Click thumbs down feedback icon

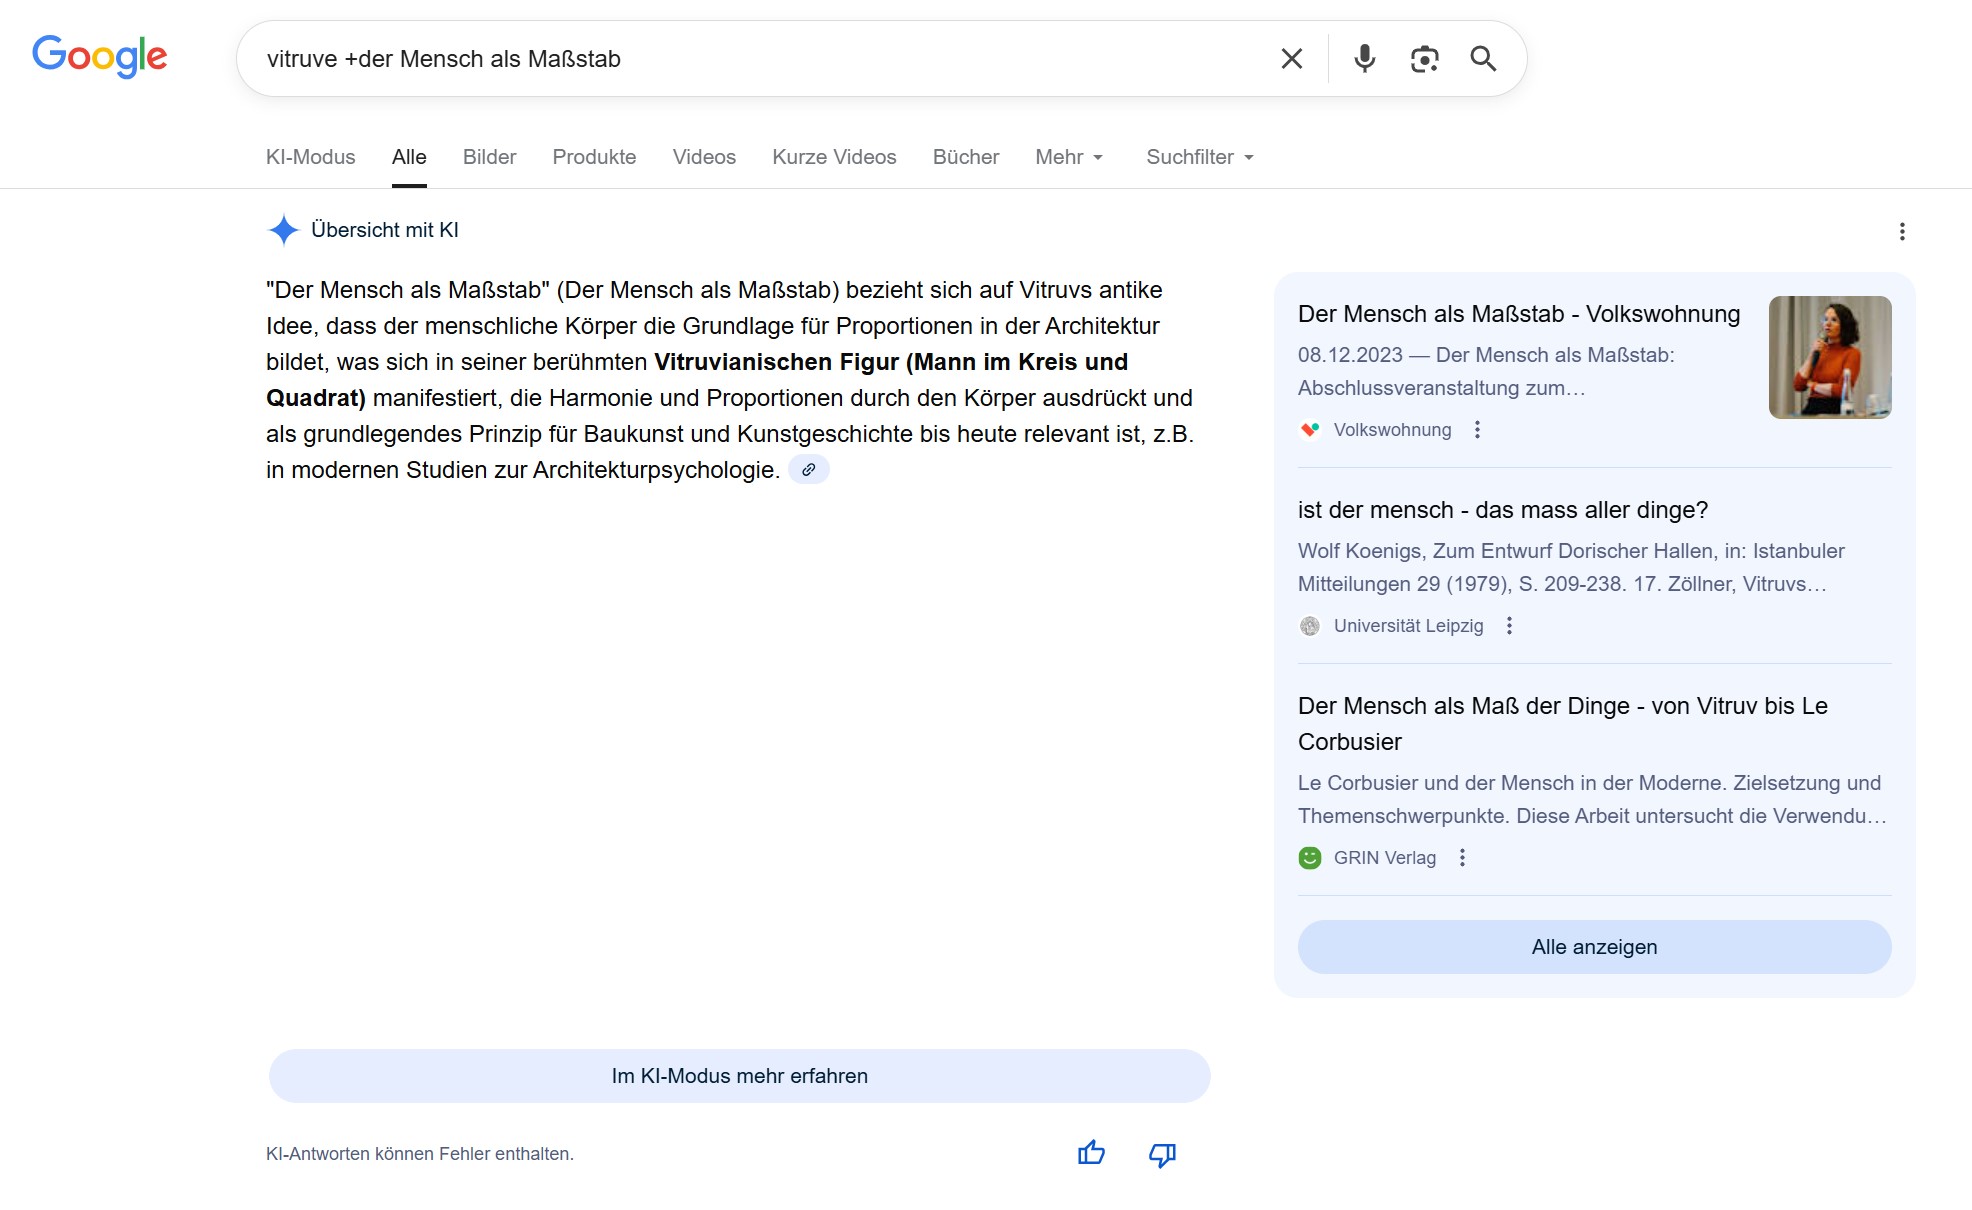[x=1162, y=1155]
